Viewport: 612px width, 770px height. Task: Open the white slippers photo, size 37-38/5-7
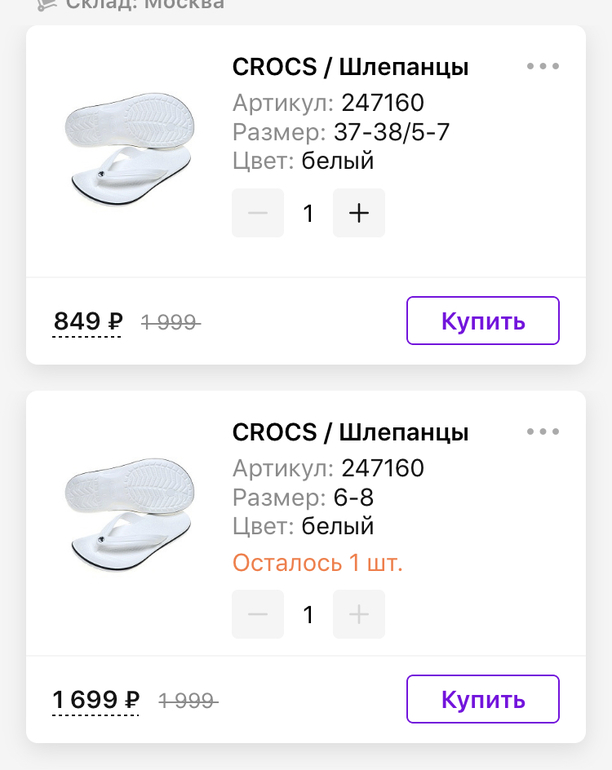pos(127,150)
